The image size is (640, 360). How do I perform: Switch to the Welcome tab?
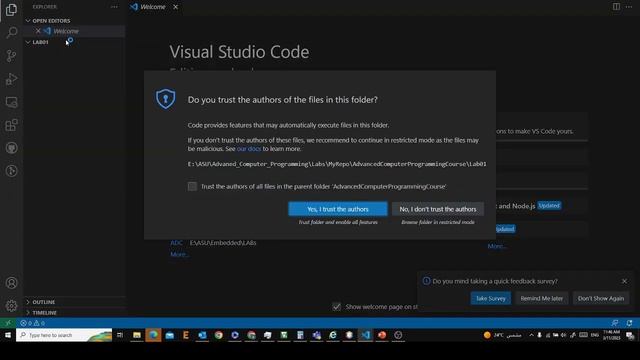point(153,7)
